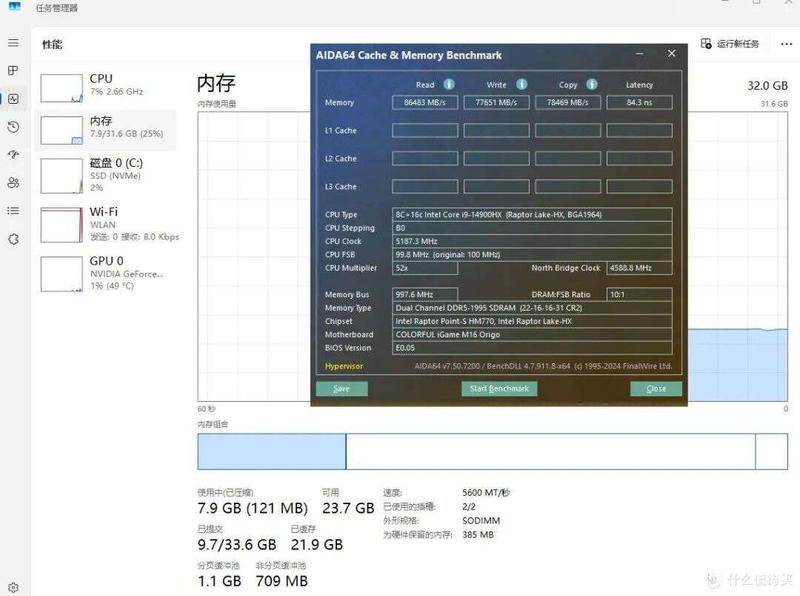
Task: Open the App history icon in sidebar
Action: pos(13,127)
